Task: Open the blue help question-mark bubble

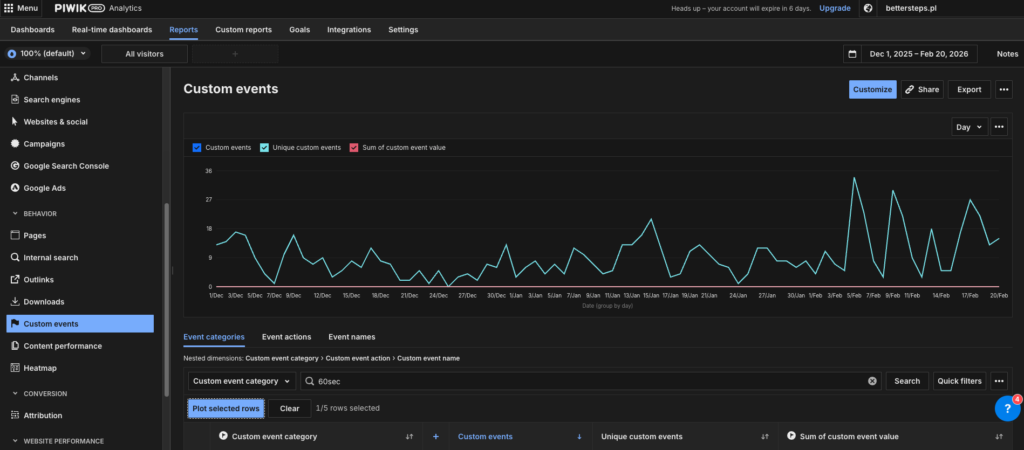Action: point(1007,409)
